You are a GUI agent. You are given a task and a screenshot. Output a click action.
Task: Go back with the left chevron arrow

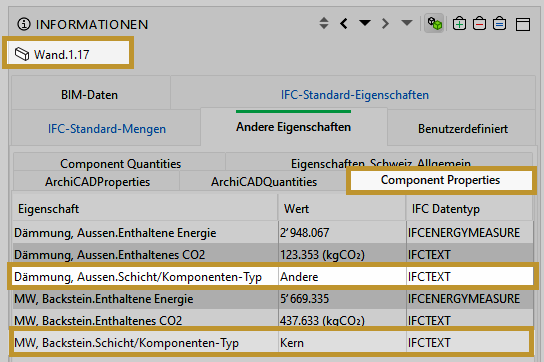point(344,24)
